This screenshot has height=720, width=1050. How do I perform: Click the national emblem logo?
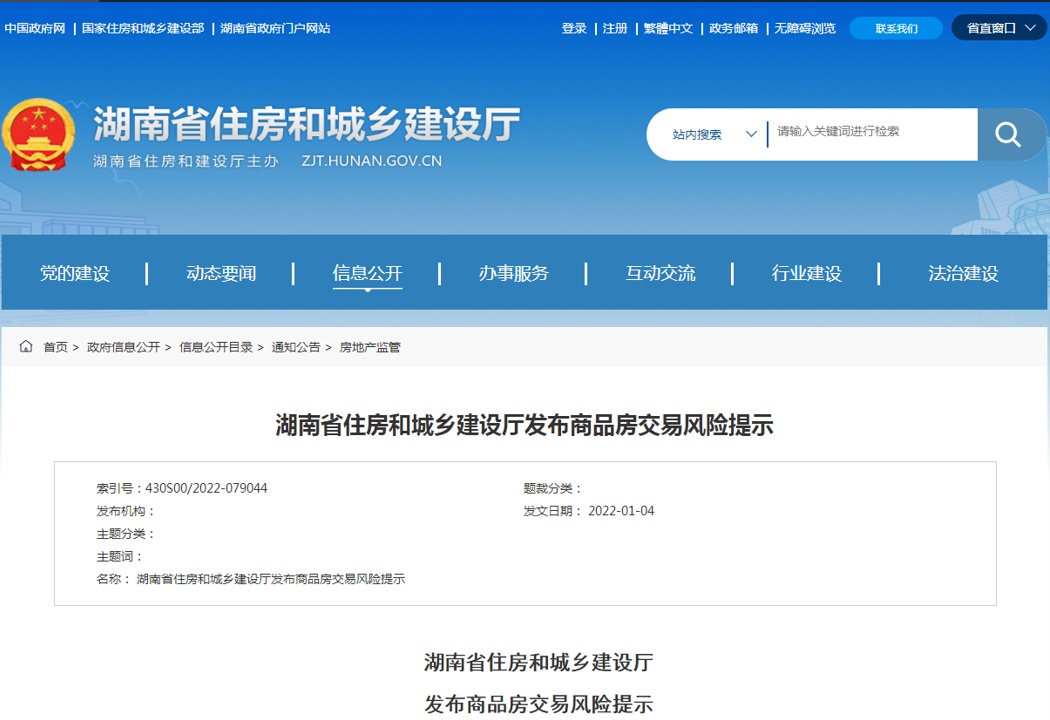click(x=38, y=136)
